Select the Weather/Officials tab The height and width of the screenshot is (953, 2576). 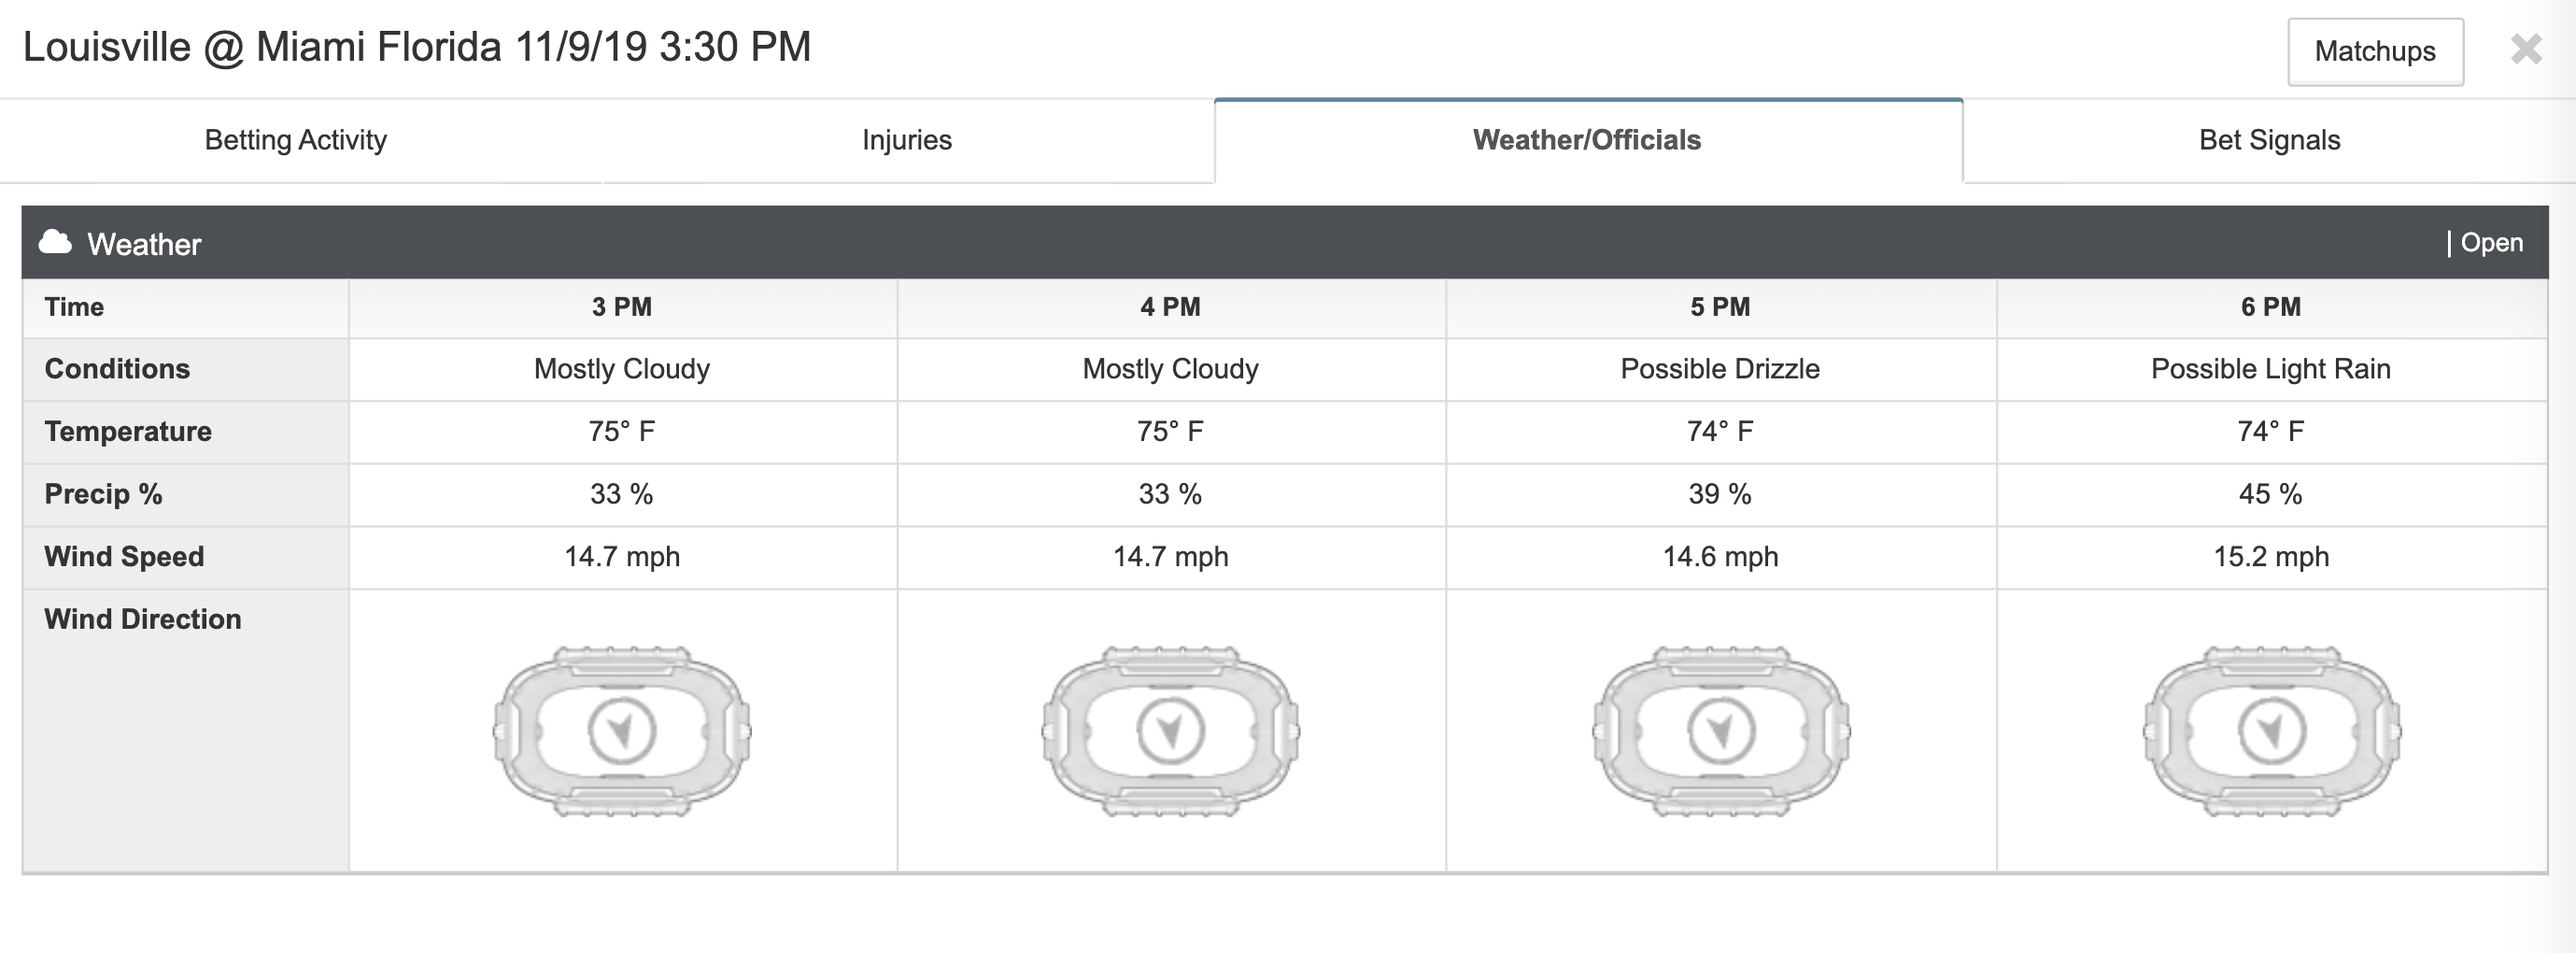click(1587, 140)
